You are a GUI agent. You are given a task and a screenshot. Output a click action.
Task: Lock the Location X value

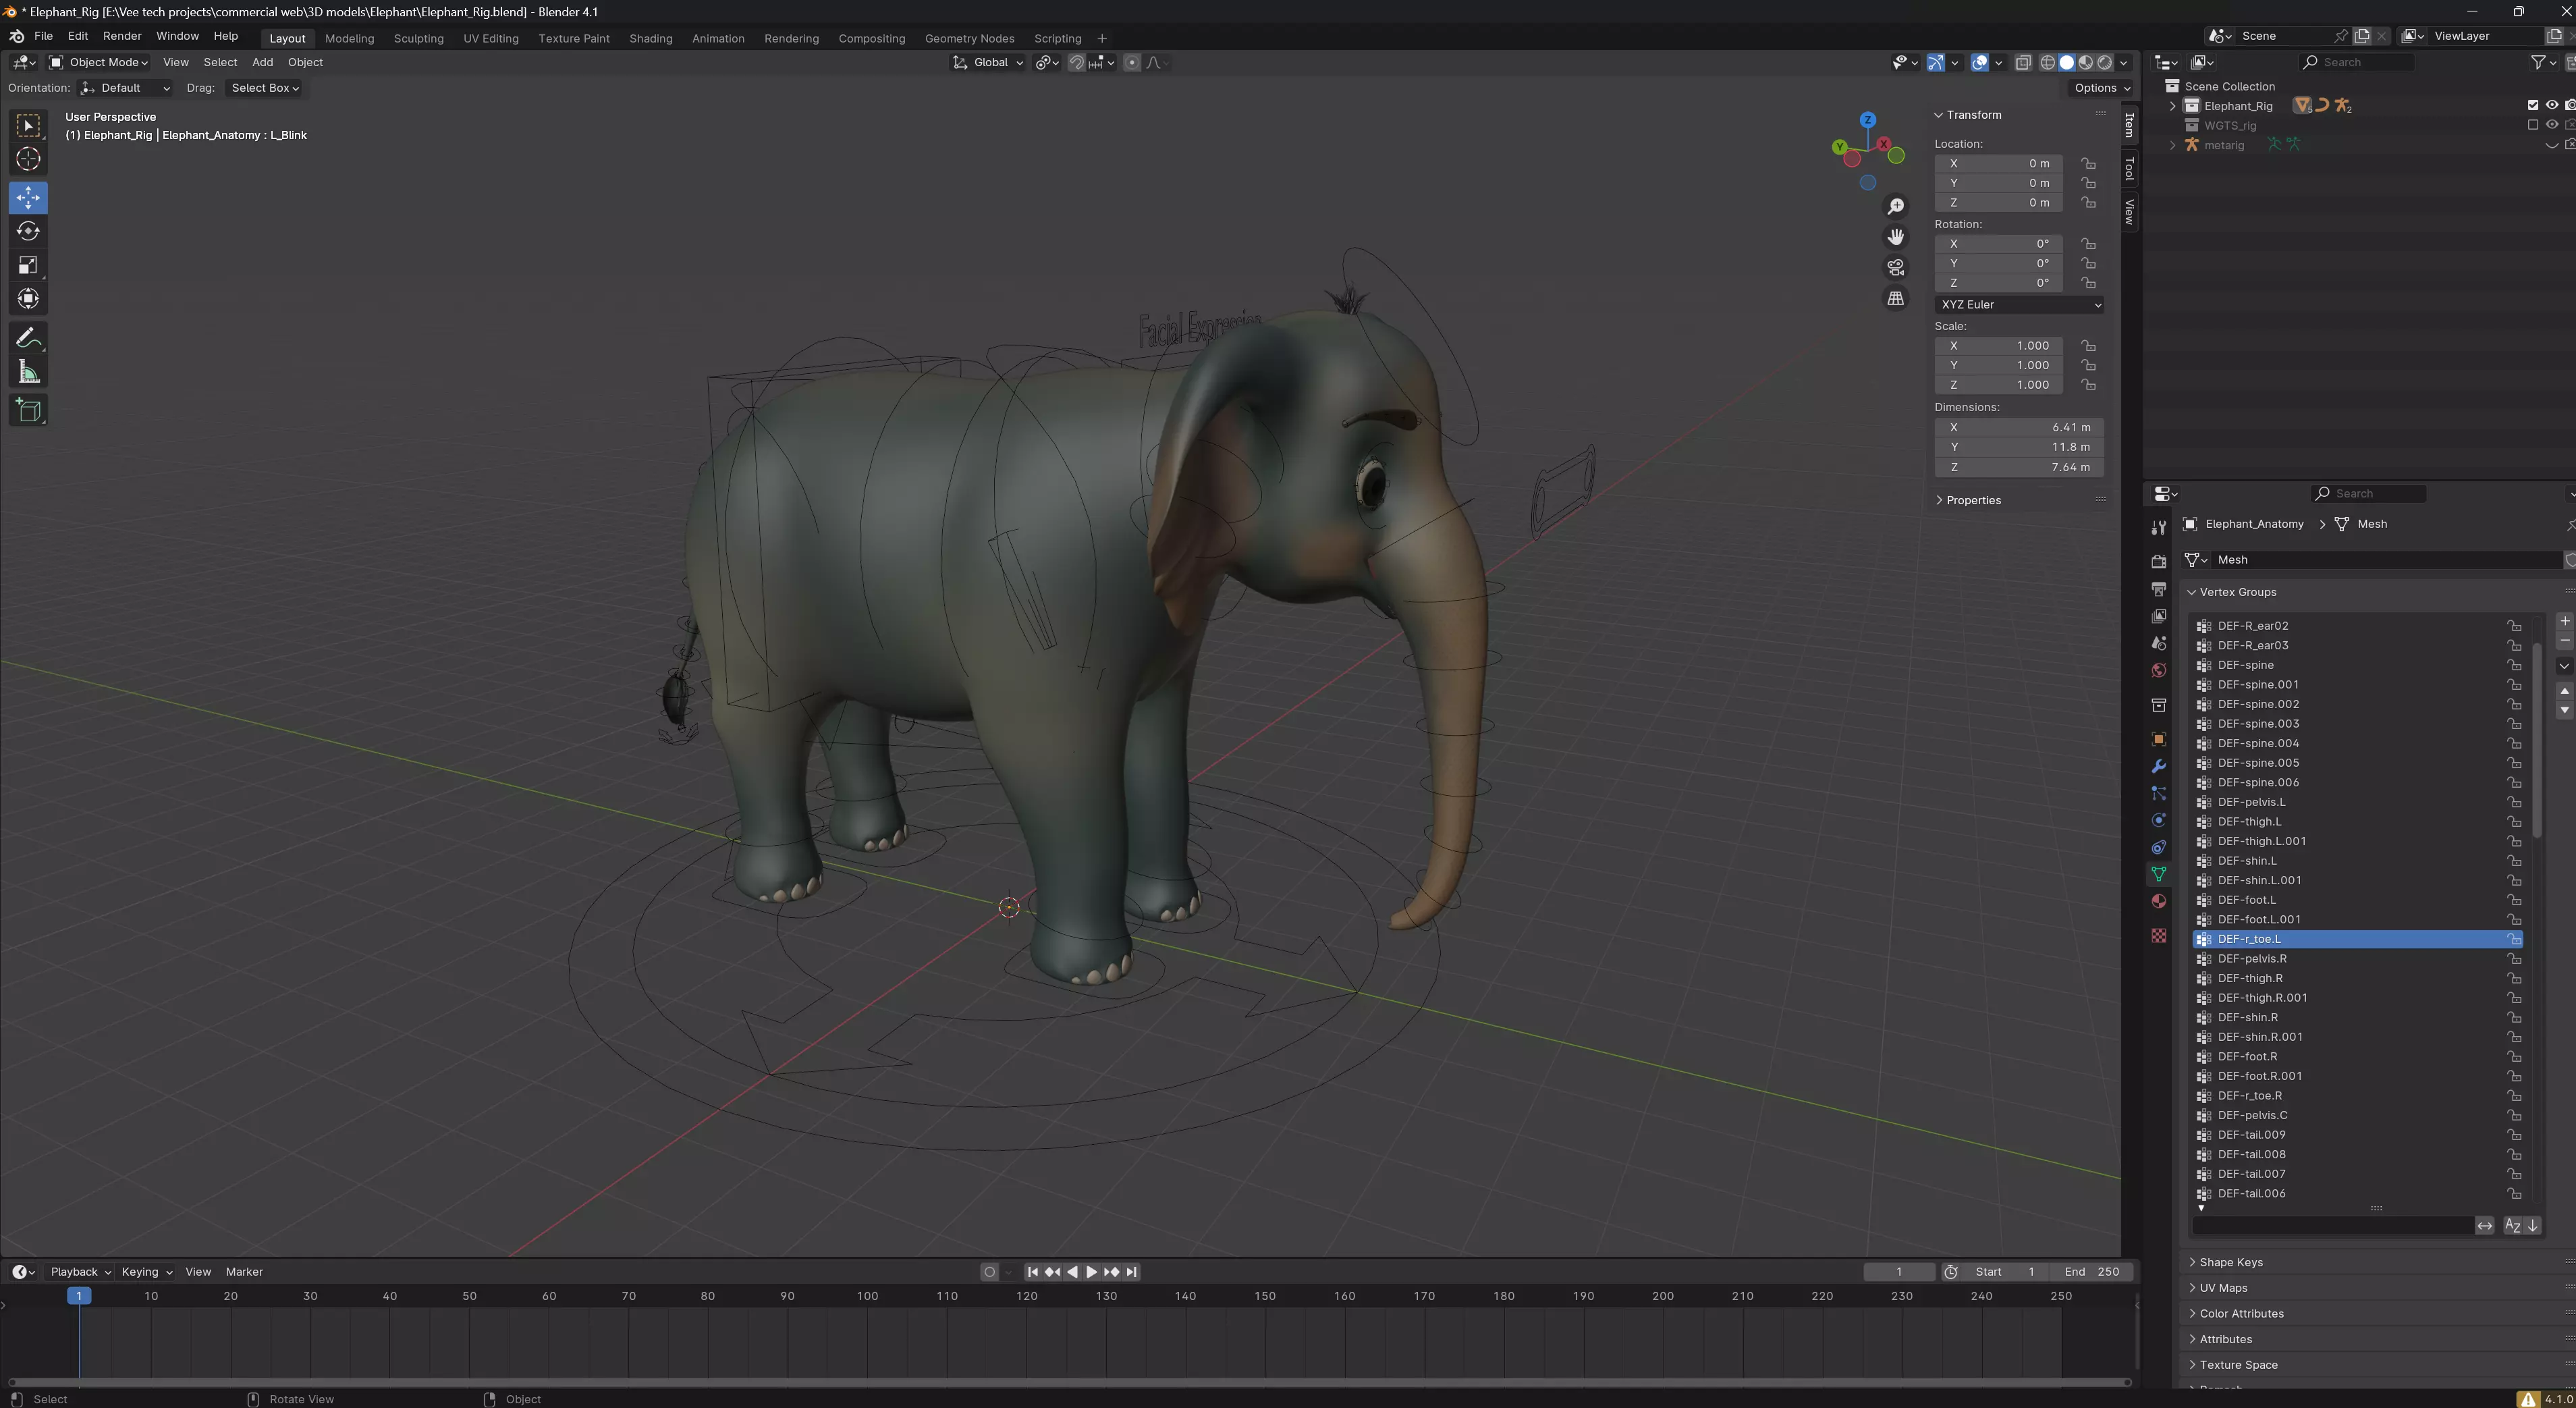tap(2088, 163)
